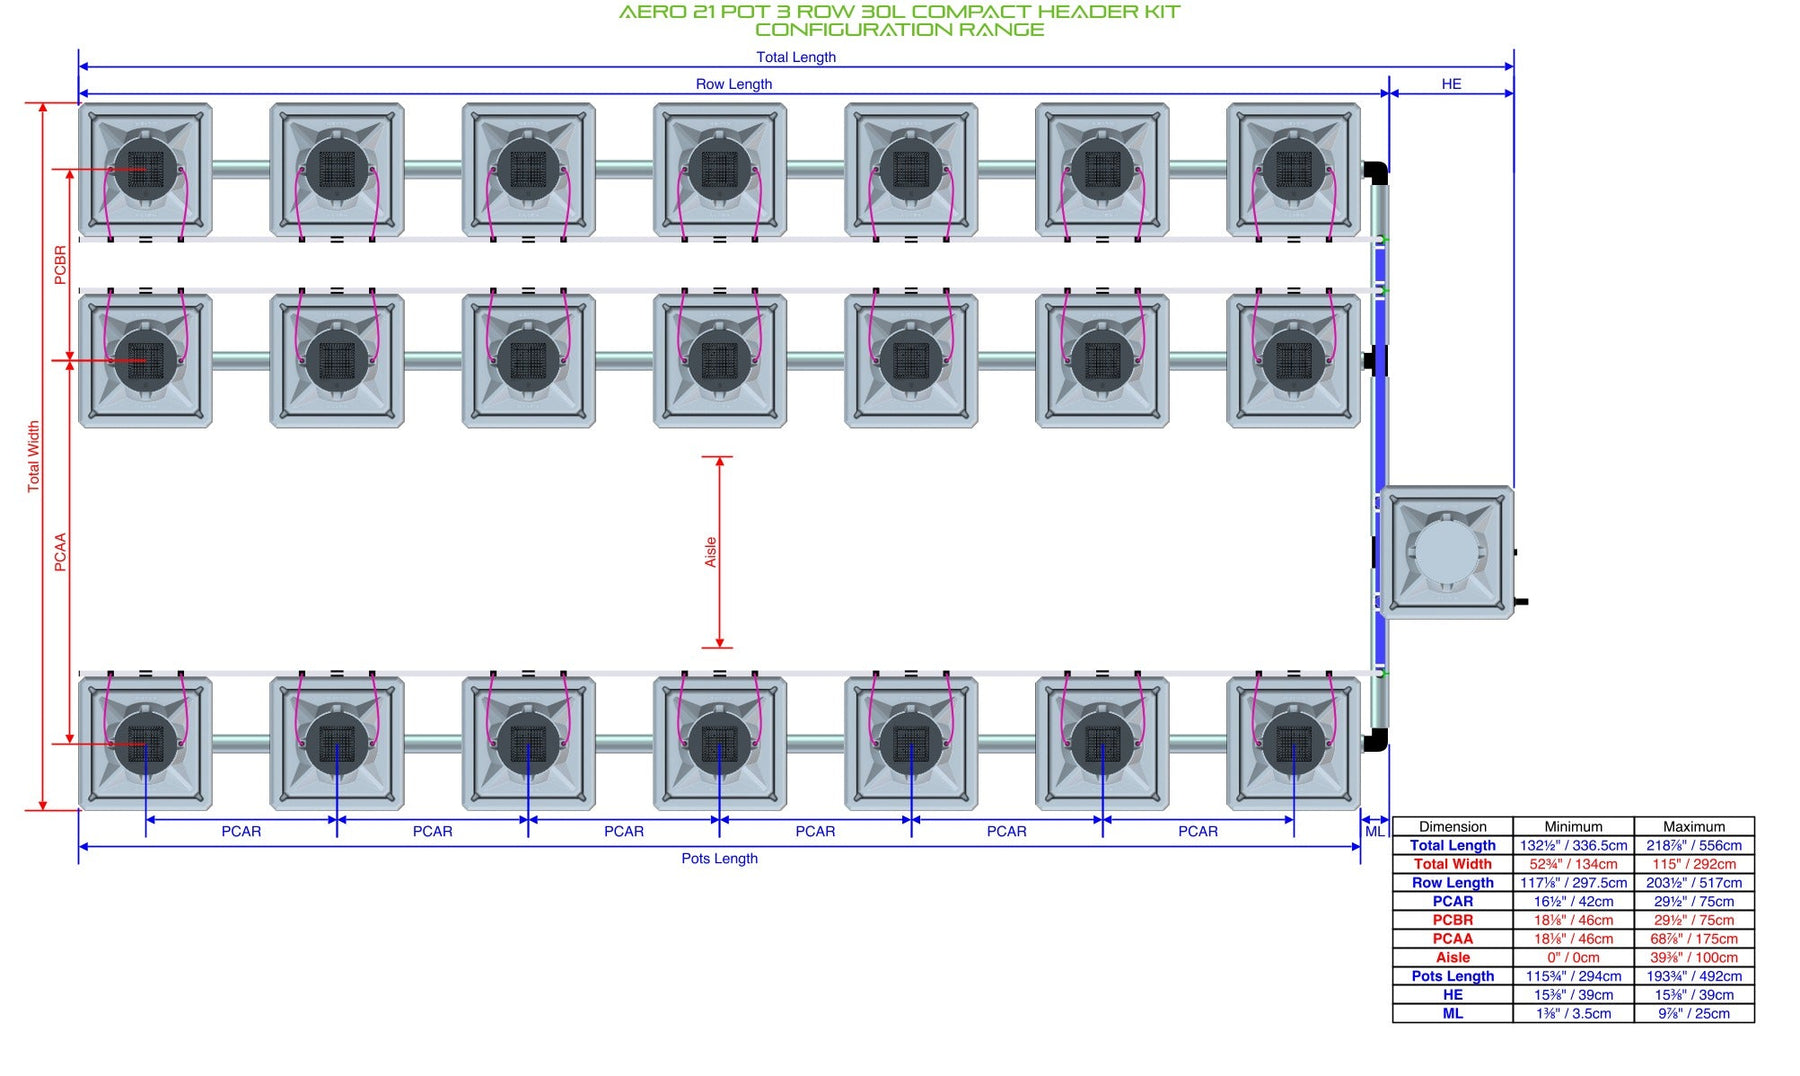Viewport: 1800px width, 1076px height.
Task: Click the '52¾" / 134cm' cell
Action: [1573, 864]
